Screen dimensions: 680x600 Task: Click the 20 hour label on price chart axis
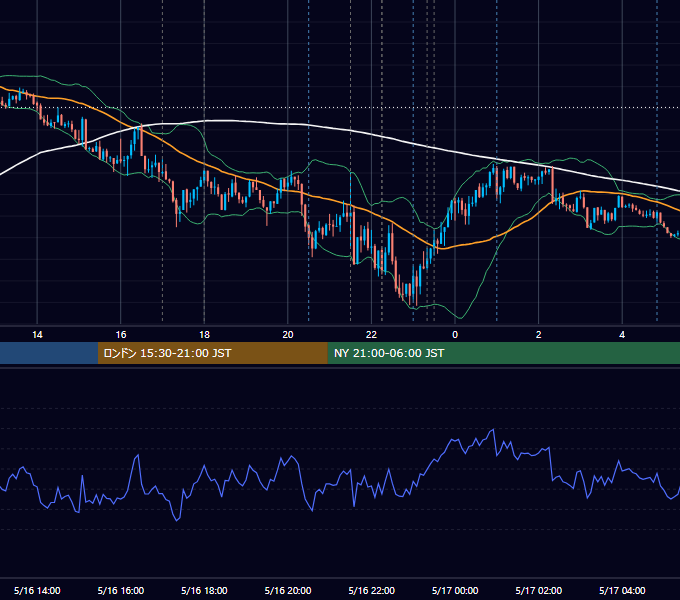288,335
